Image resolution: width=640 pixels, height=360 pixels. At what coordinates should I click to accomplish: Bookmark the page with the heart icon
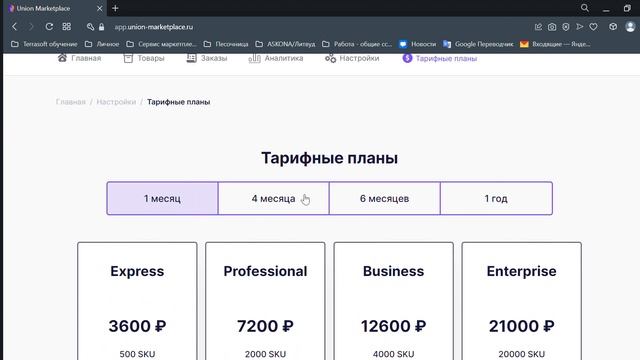[x=593, y=27]
